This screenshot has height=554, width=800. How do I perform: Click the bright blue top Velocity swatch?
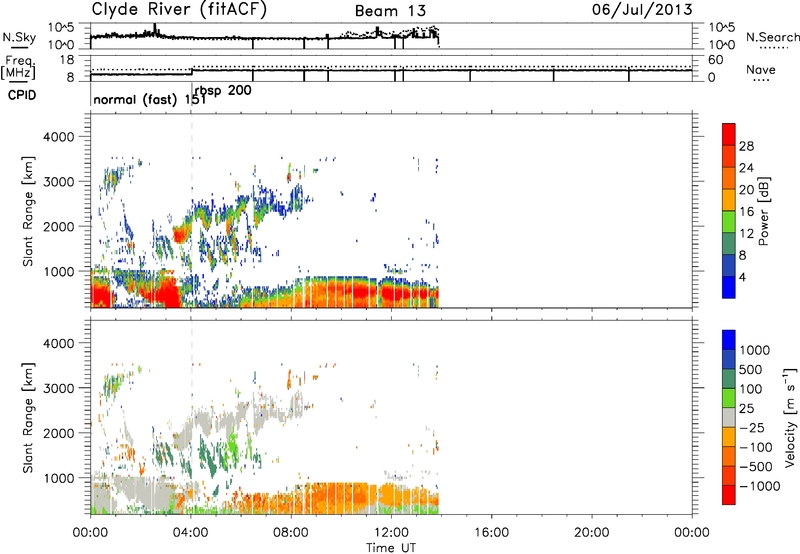pos(729,340)
